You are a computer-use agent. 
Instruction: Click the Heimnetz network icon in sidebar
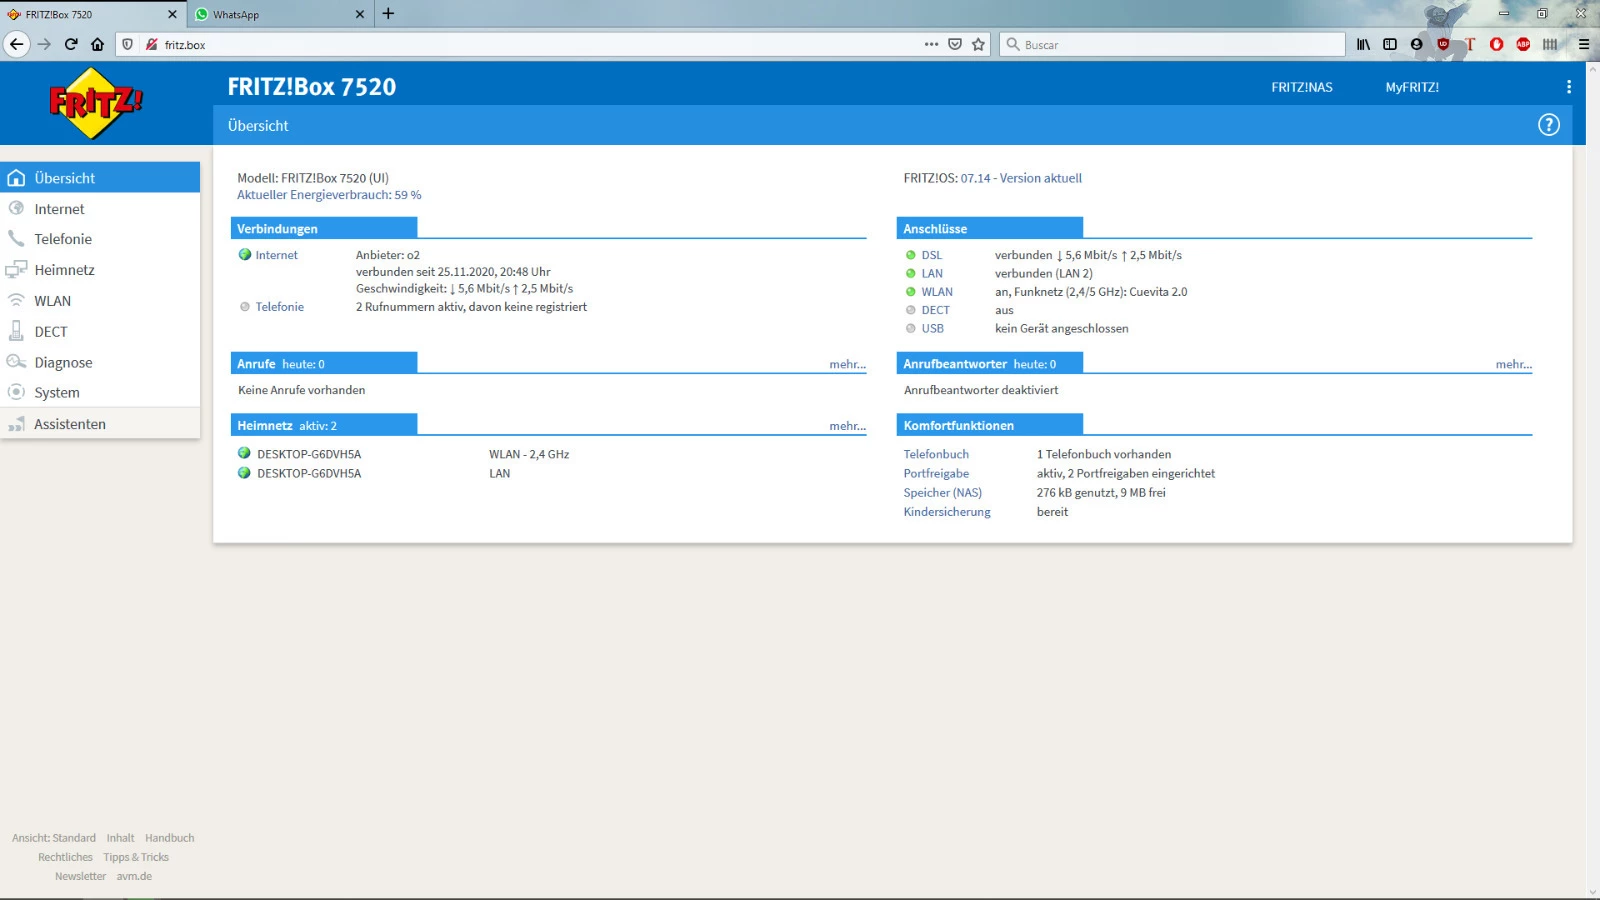(x=16, y=270)
